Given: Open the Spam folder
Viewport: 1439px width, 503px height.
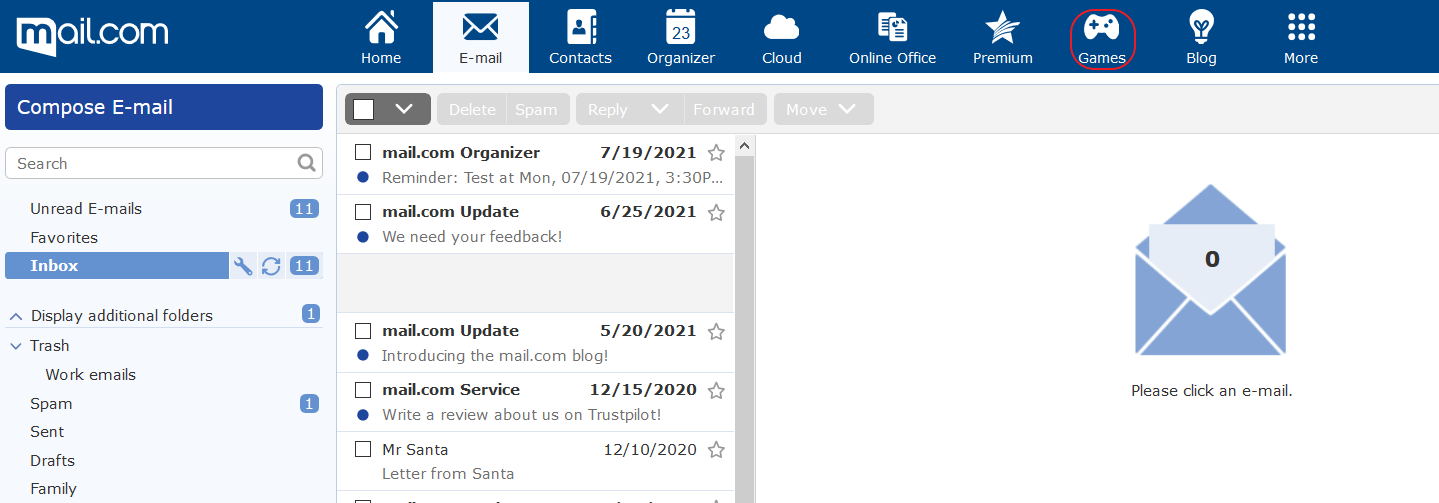Looking at the screenshot, I should pos(51,404).
